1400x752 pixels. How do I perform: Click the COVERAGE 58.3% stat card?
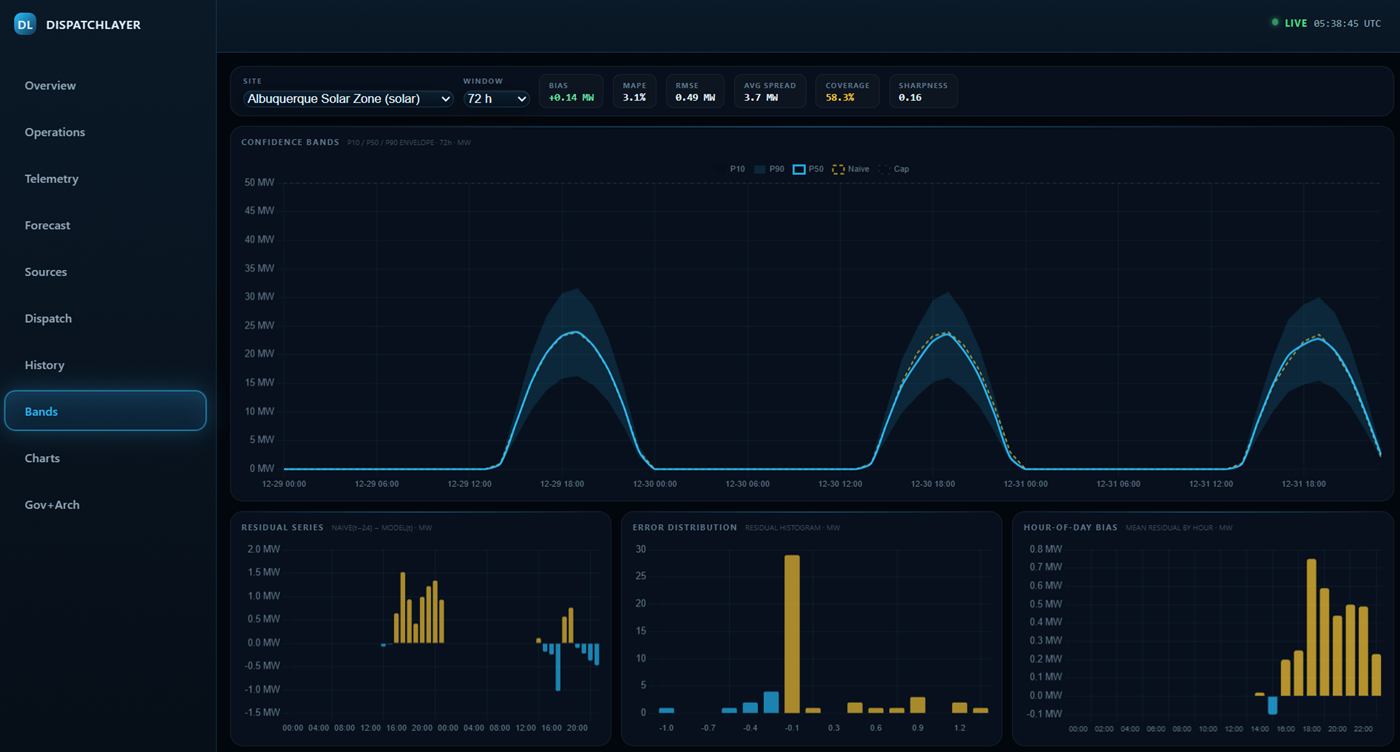tap(847, 91)
